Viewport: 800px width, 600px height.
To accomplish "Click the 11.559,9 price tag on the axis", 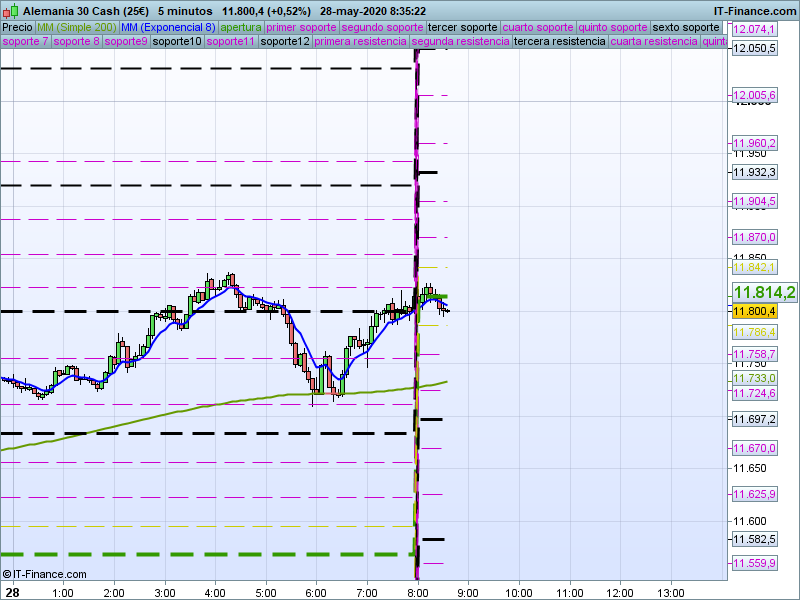I will point(754,564).
